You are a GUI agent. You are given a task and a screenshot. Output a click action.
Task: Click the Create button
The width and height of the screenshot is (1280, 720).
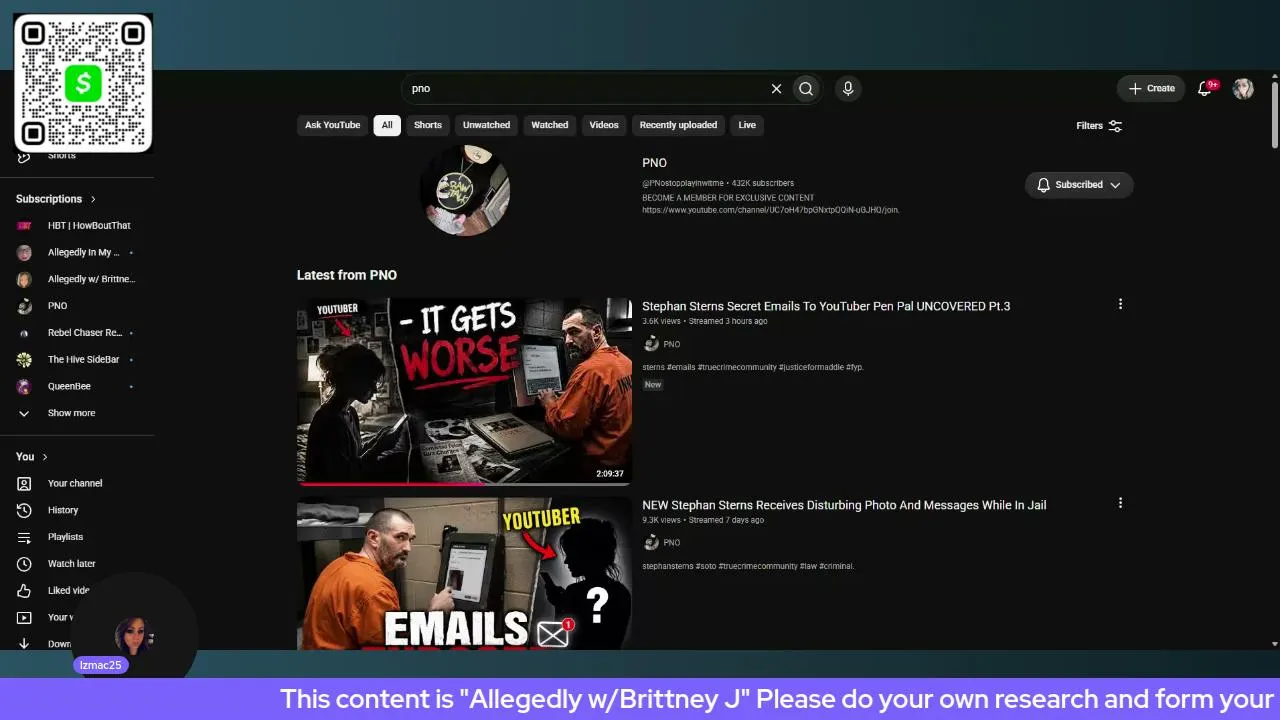(x=1151, y=88)
